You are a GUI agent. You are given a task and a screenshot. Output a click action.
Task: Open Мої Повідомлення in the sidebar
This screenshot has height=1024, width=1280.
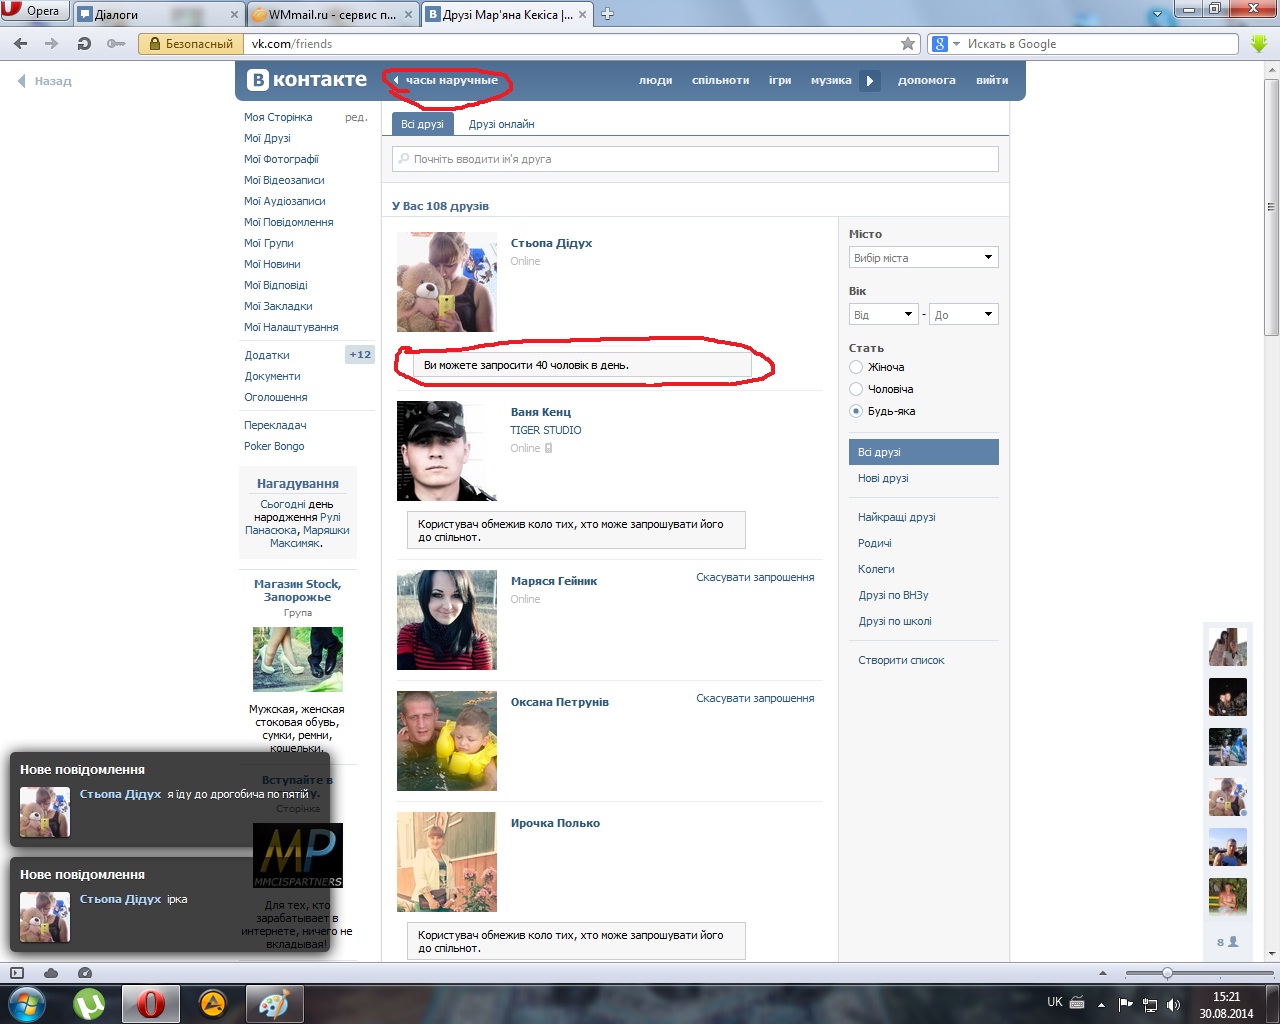coord(289,222)
